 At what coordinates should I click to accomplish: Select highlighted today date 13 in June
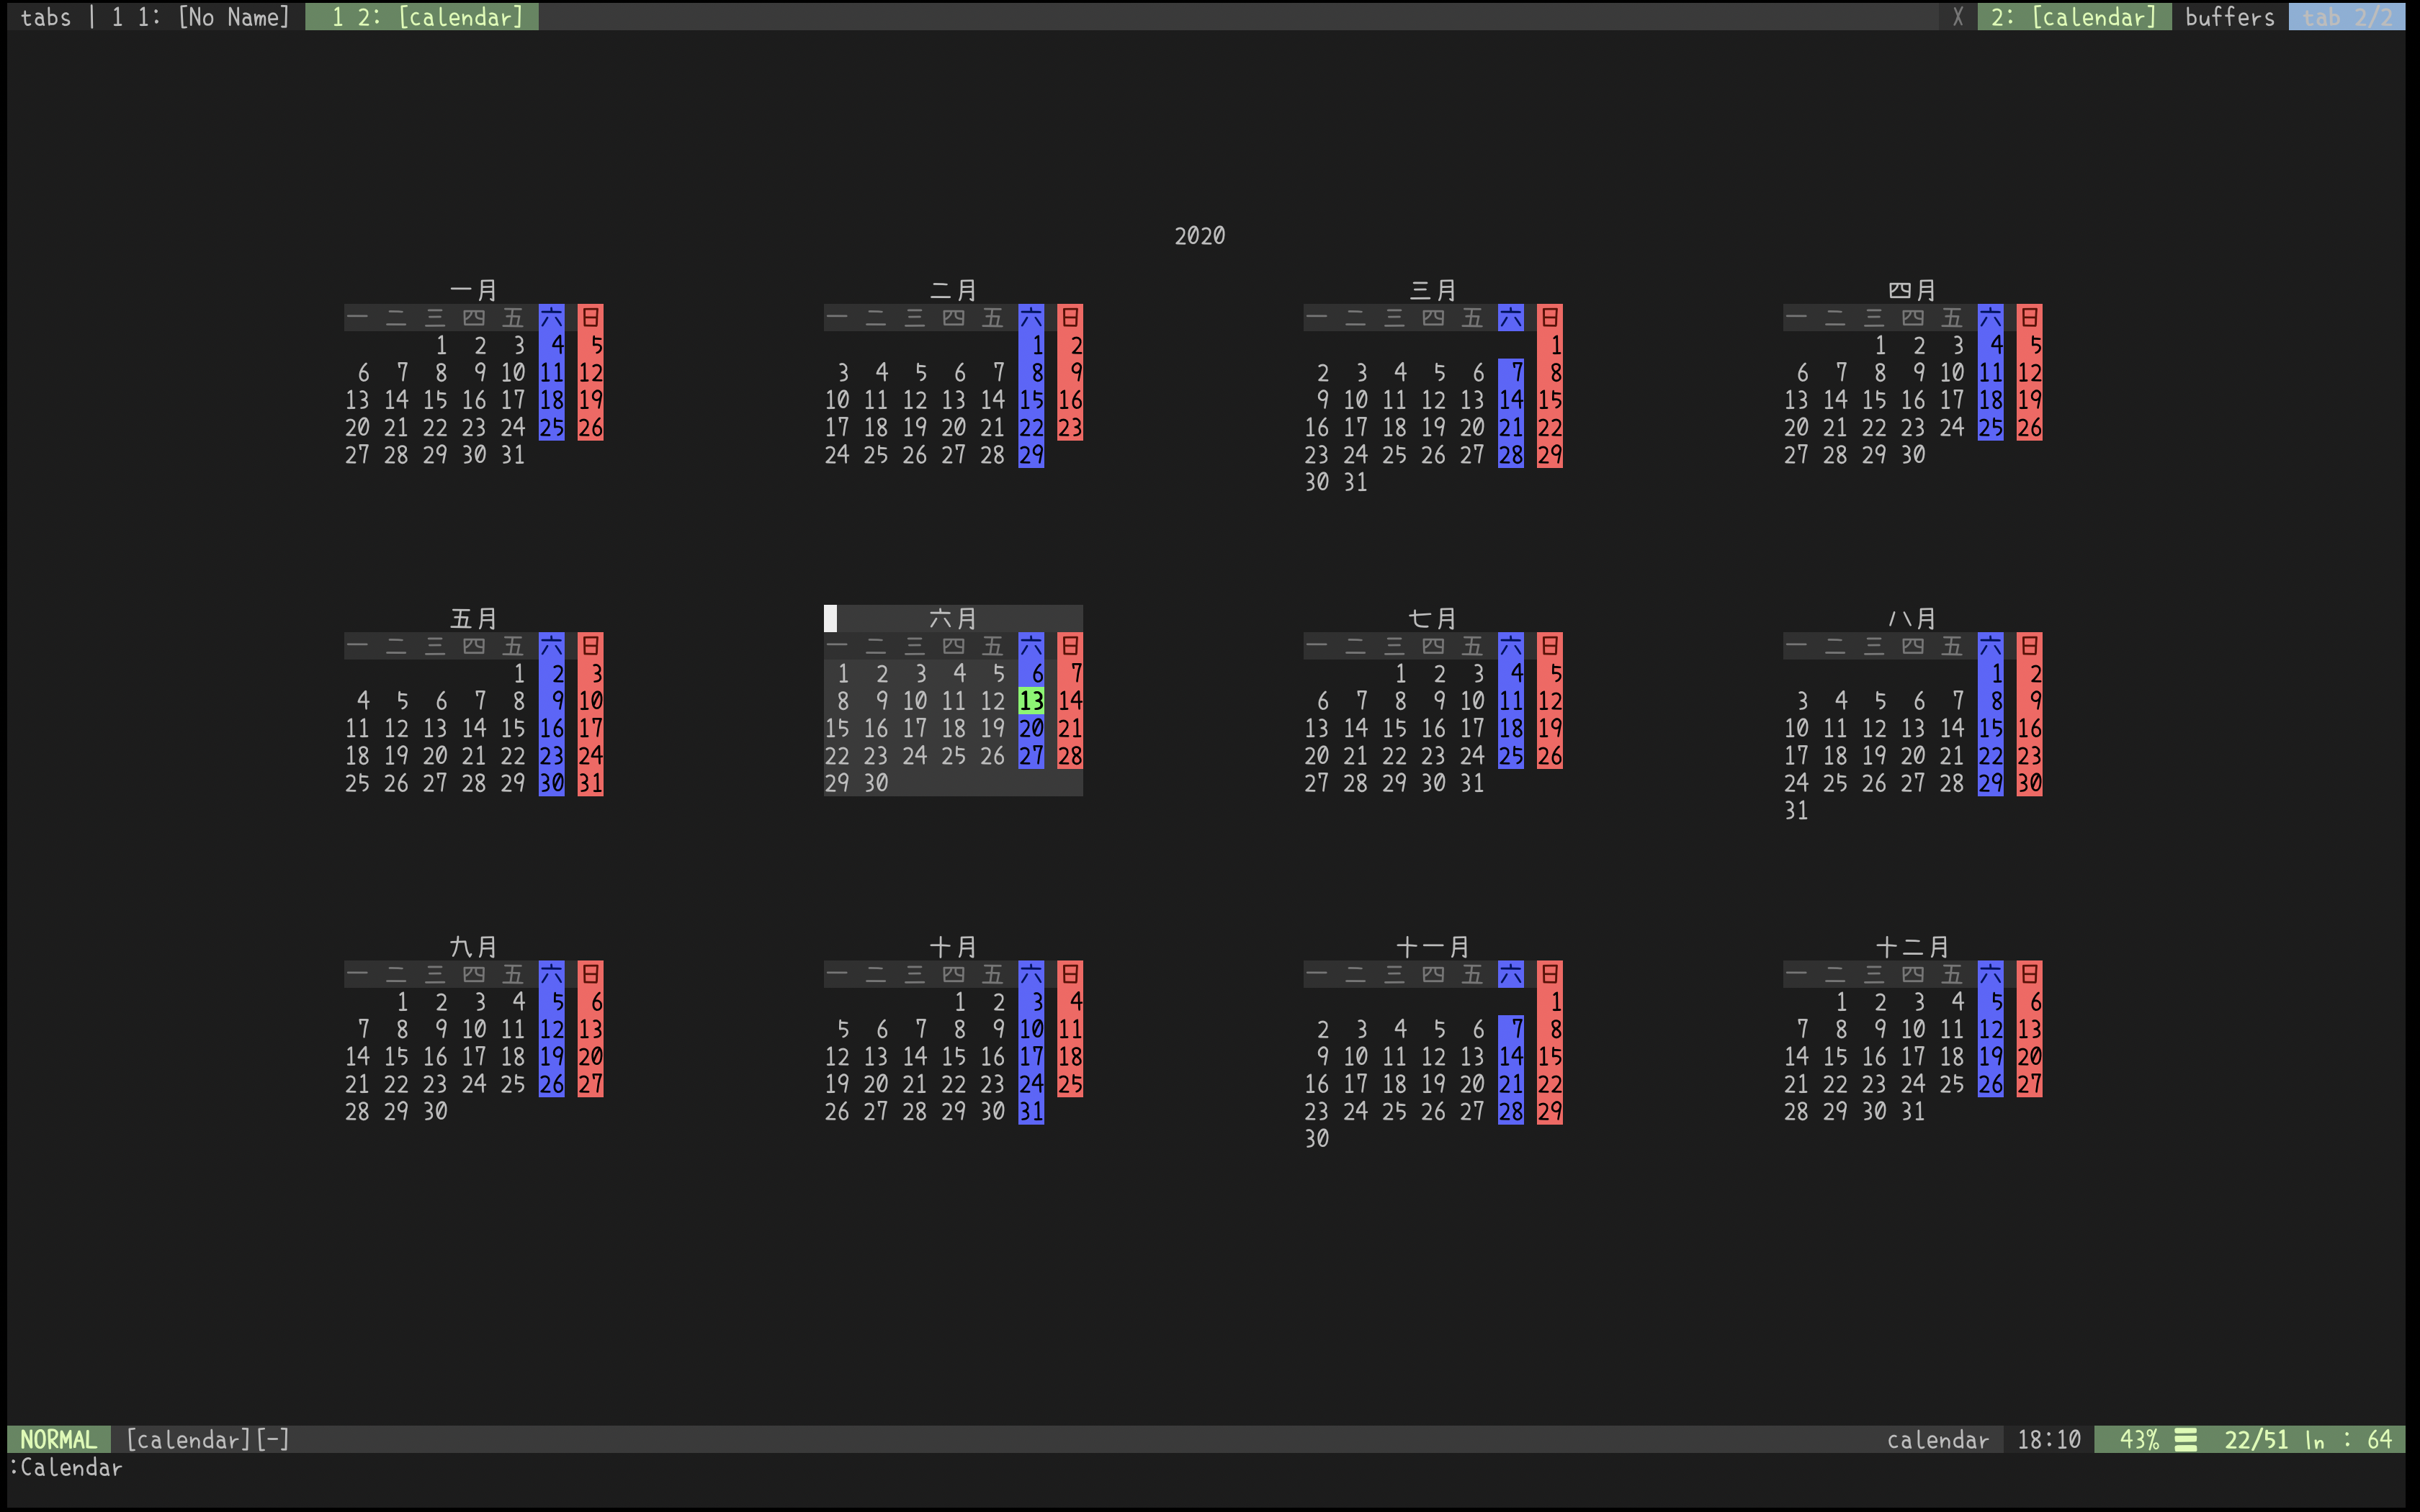1031,701
